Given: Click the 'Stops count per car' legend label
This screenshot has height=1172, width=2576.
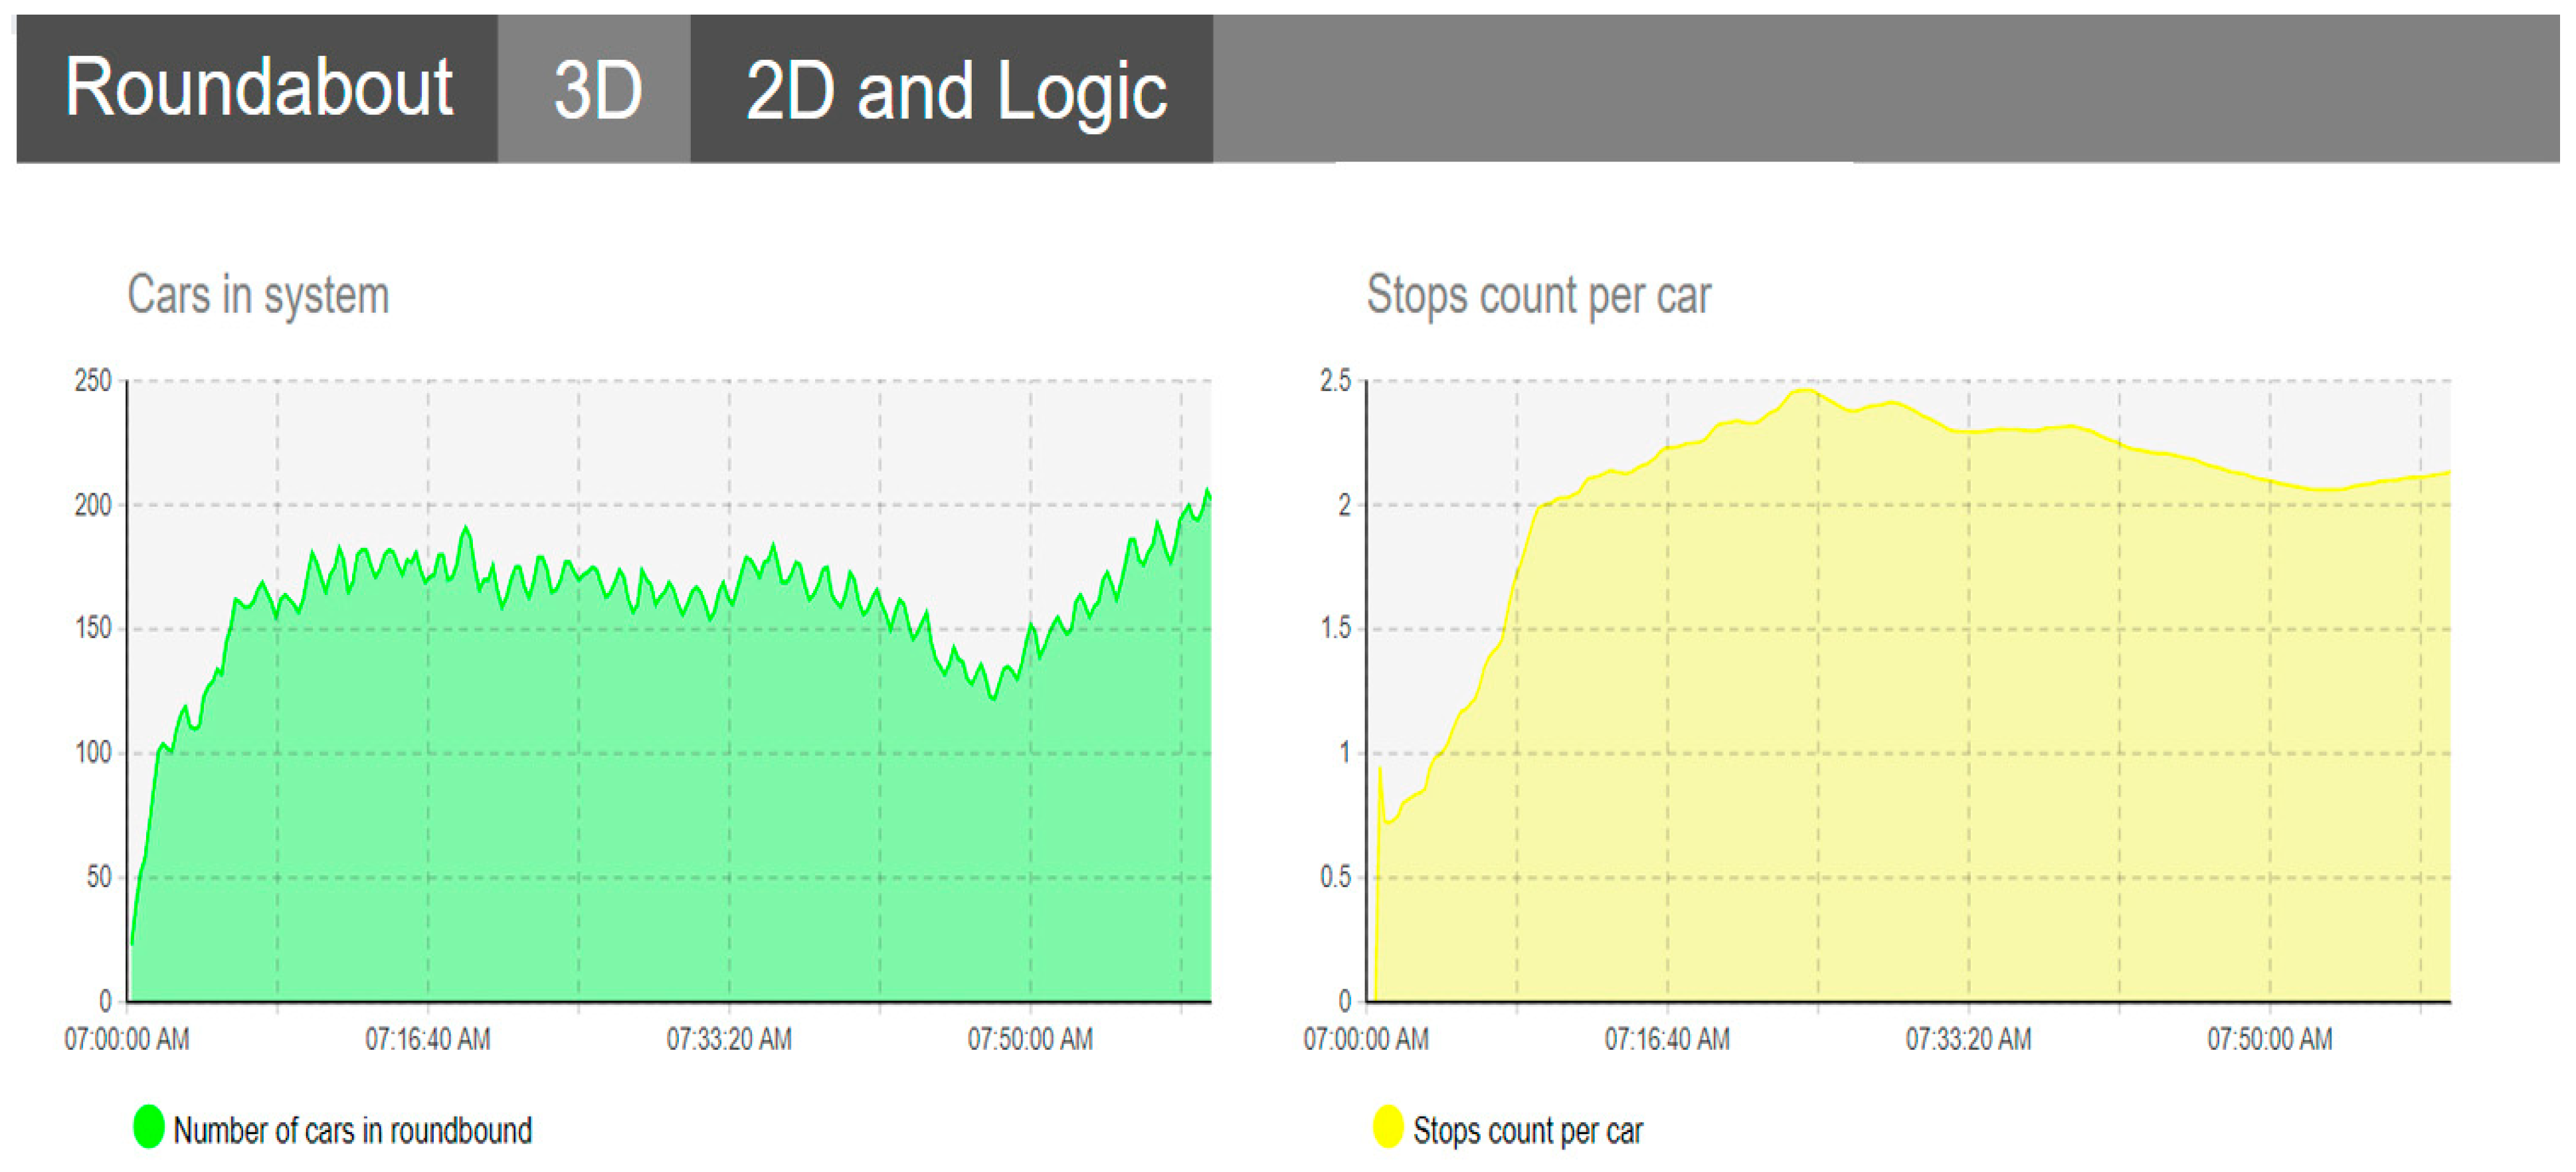Looking at the screenshot, I should click(x=1527, y=1130).
